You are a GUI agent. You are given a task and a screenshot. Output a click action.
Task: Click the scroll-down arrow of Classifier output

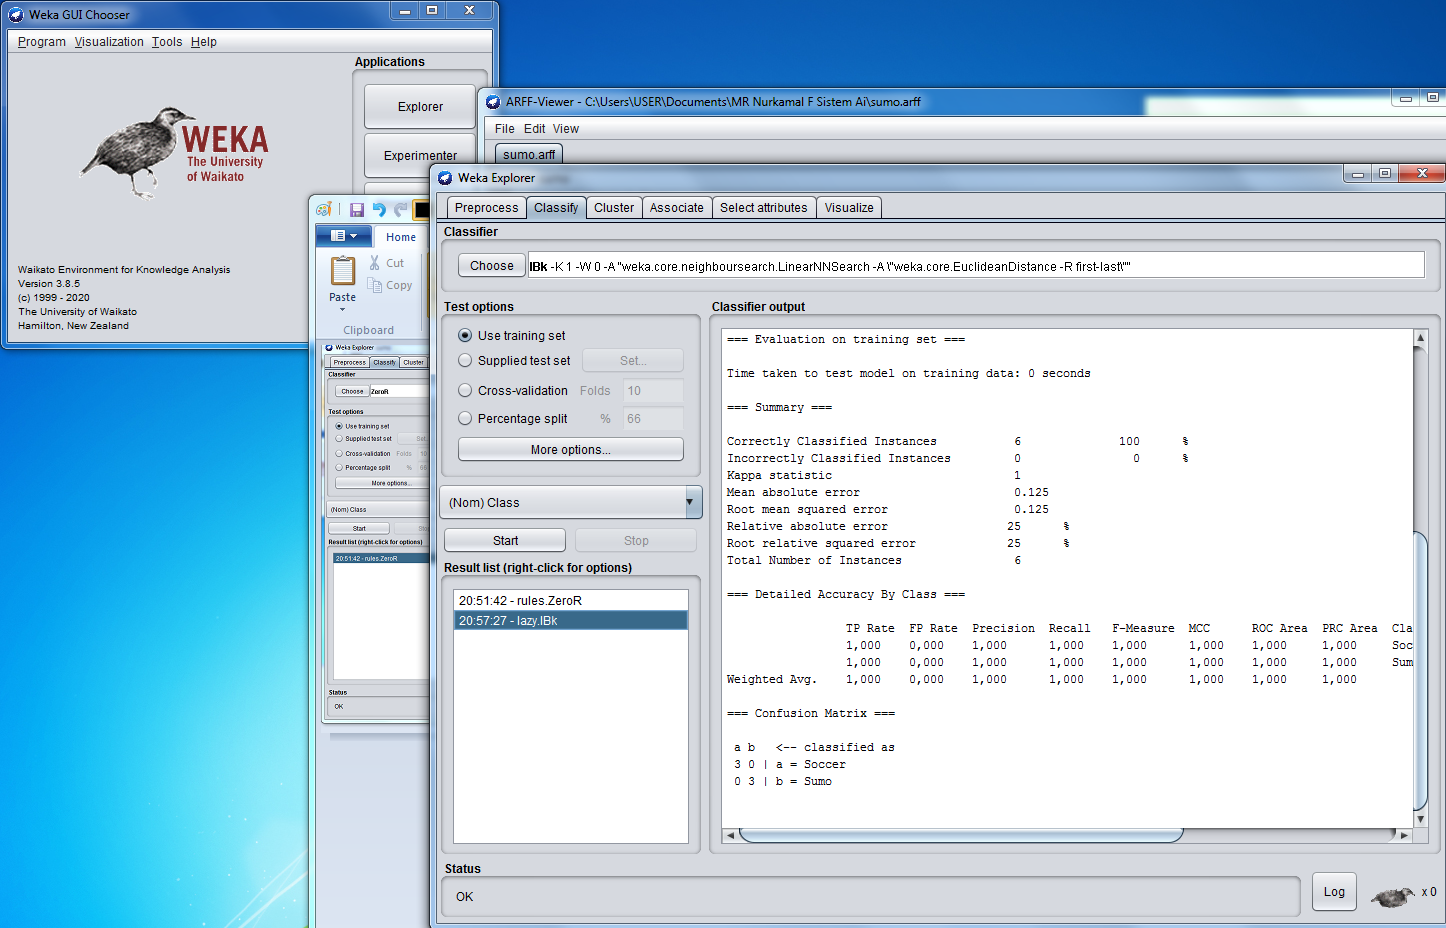(x=1420, y=819)
